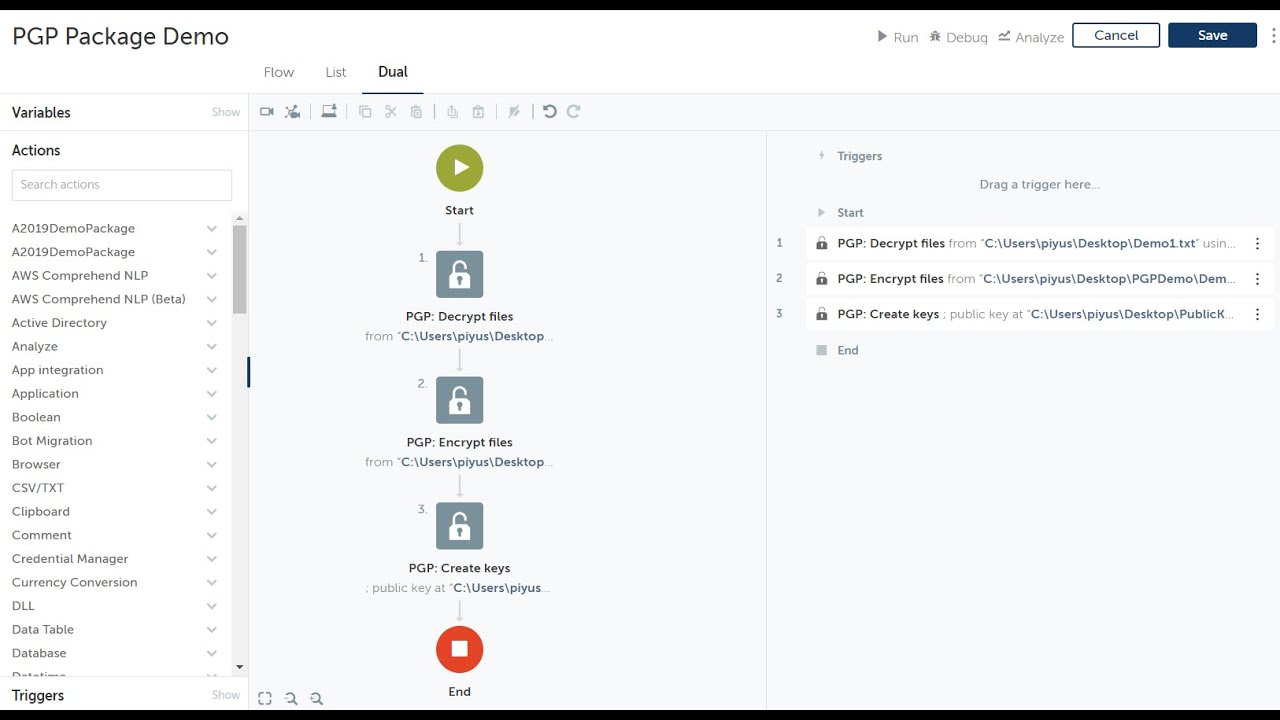Click the red End stop node
The width and height of the screenshot is (1280, 720).
(x=460, y=650)
